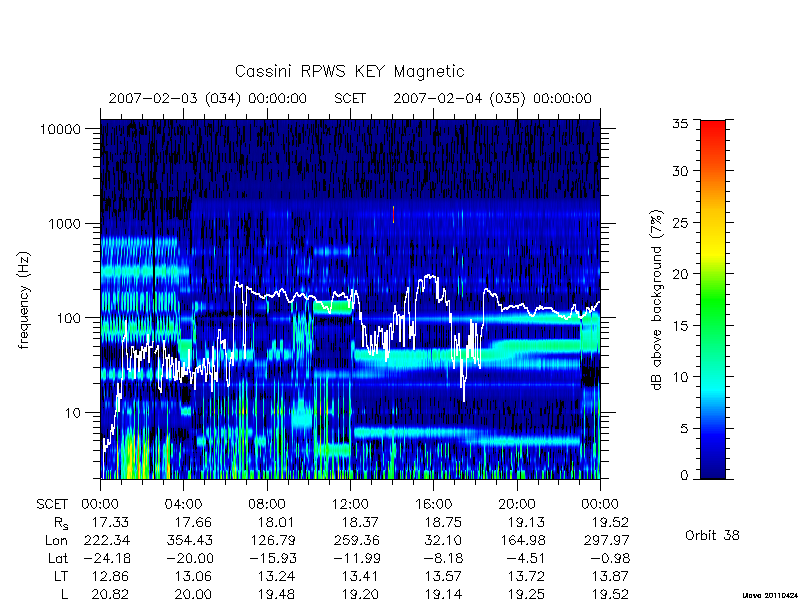The height and width of the screenshot is (600, 800).
Task: Click the "20:00" time label
Action: tap(516, 505)
